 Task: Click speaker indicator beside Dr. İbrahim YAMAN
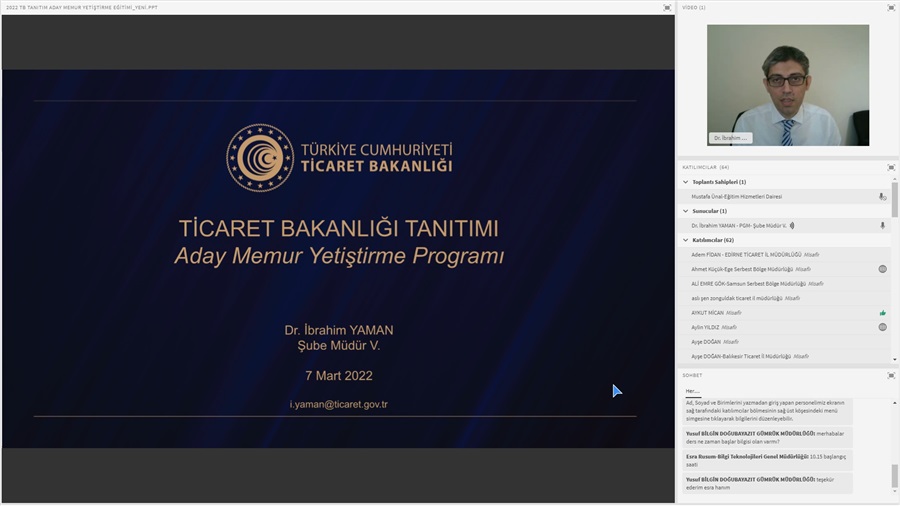[792, 226]
